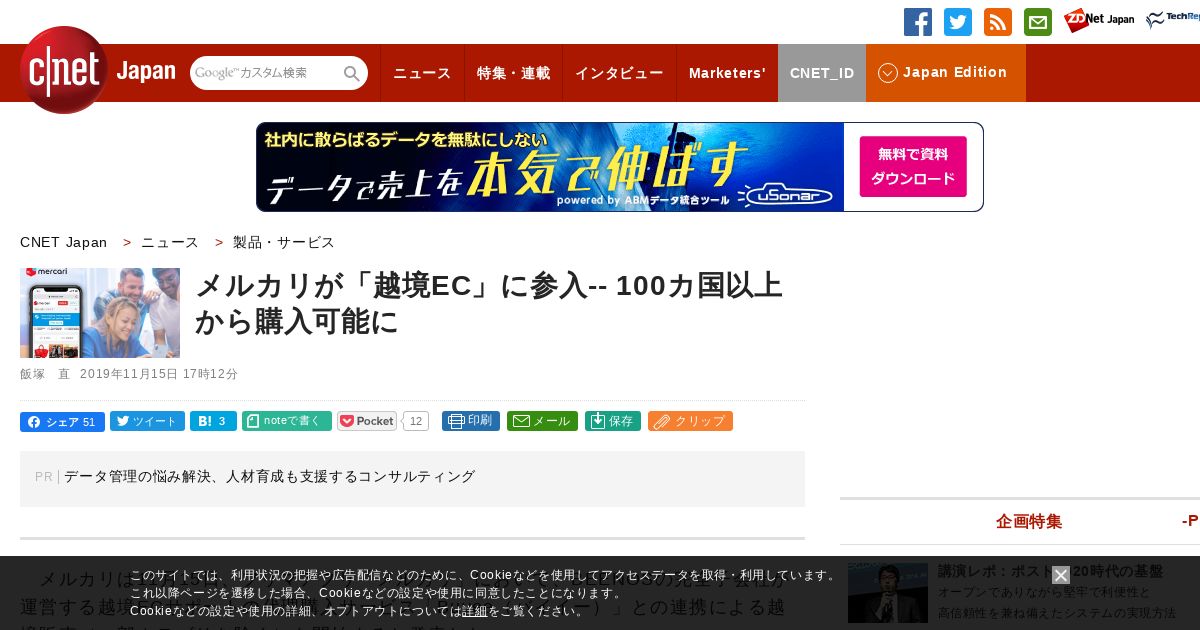The image size is (1200, 630).
Task: Open the インタビュー menu
Action: pyautogui.click(x=619, y=73)
